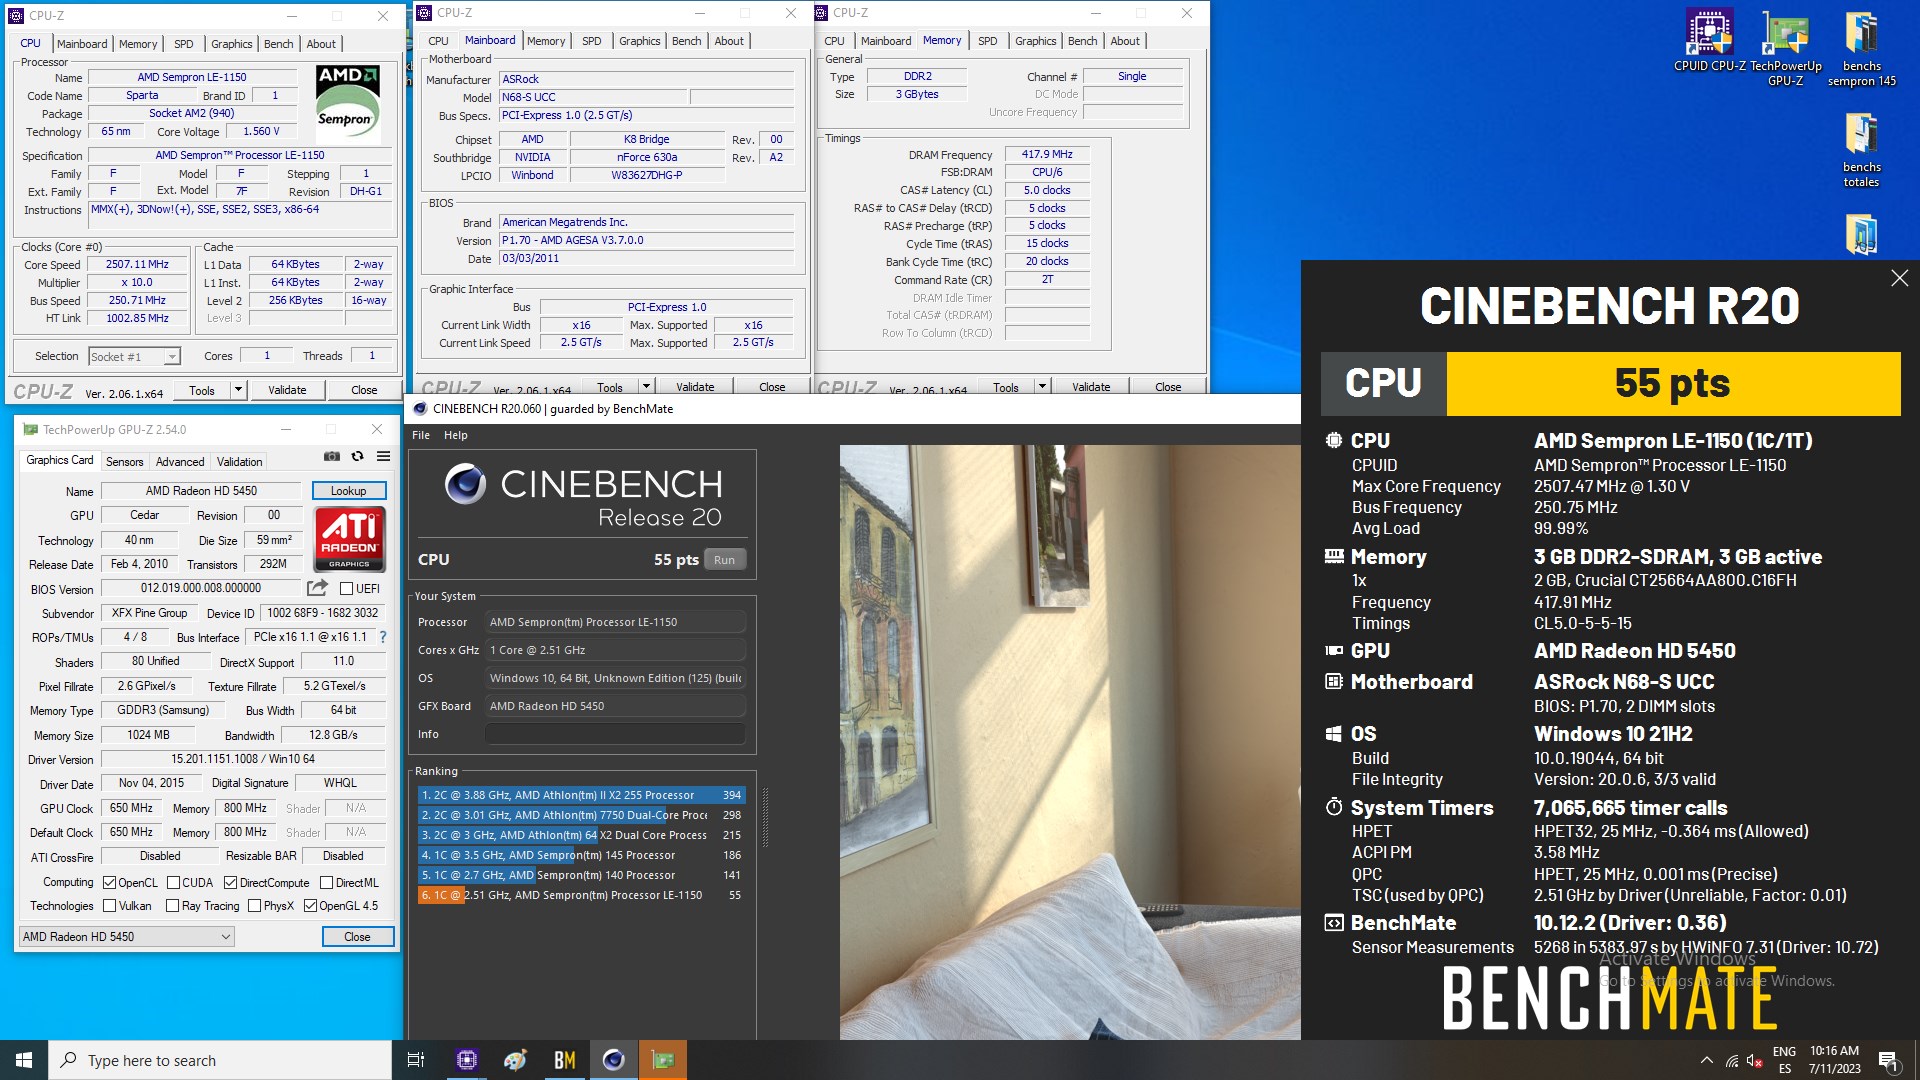Toggle the UEFI checkbox in GPU-Z

click(x=346, y=588)
